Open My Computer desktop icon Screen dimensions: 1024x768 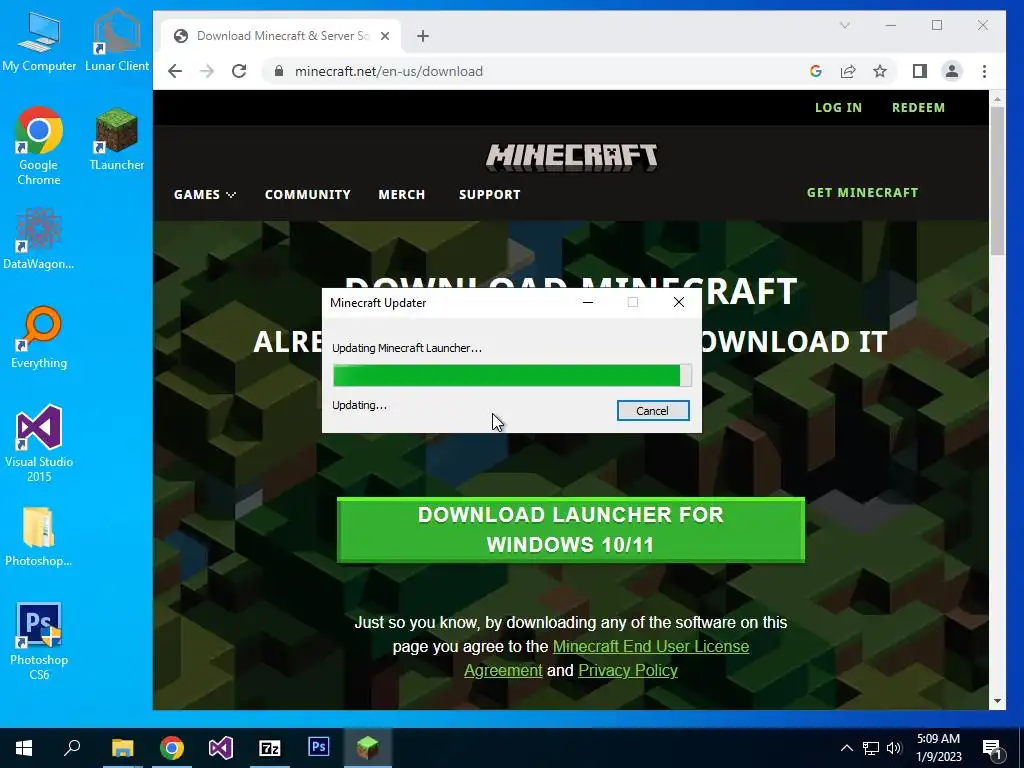(39, 41)
